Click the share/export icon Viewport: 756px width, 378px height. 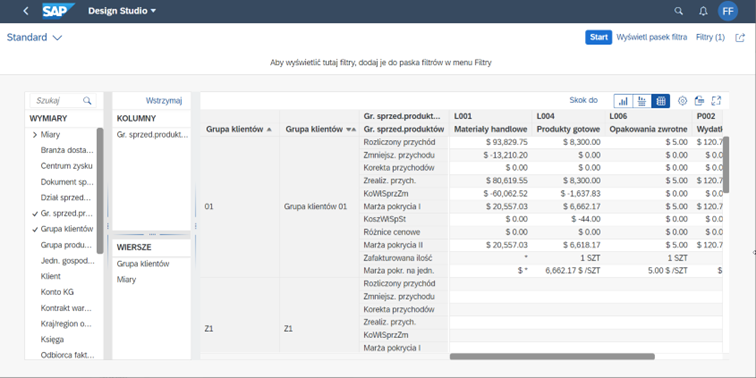tap(740, 38)
